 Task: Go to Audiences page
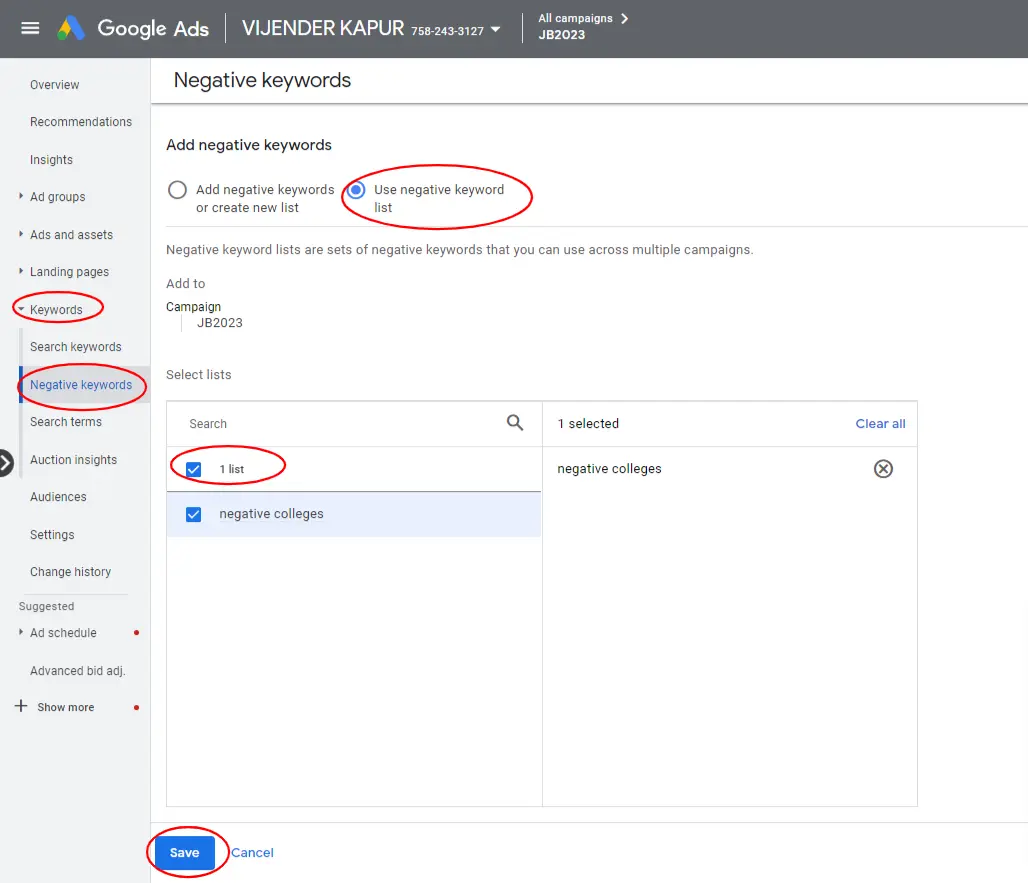pyautogui.click(x=58, y=497)
